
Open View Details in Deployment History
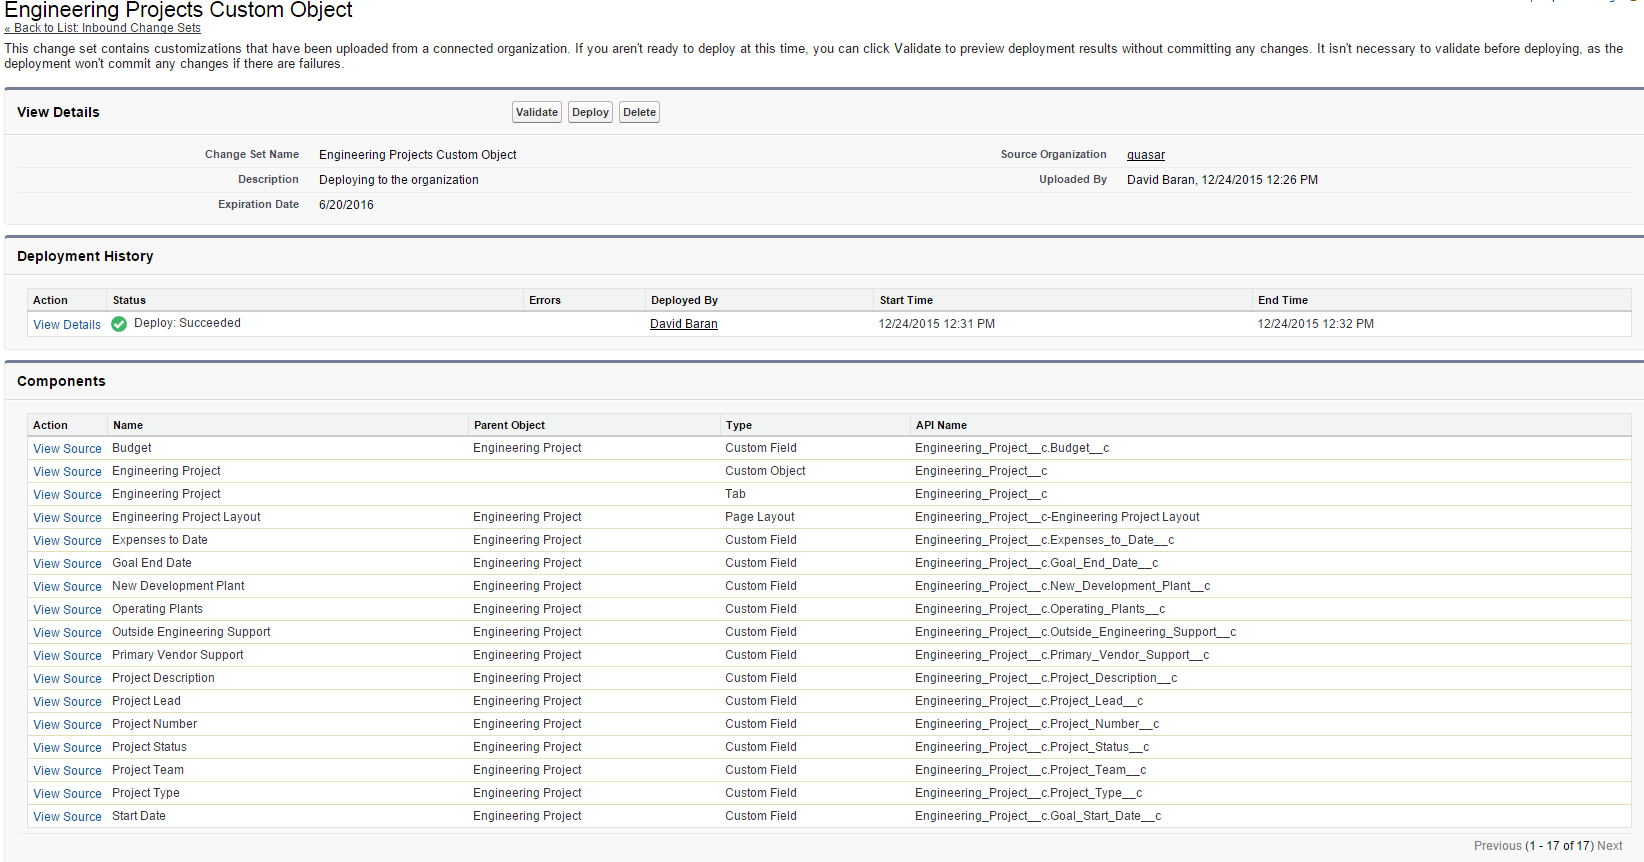coord(67,325)
